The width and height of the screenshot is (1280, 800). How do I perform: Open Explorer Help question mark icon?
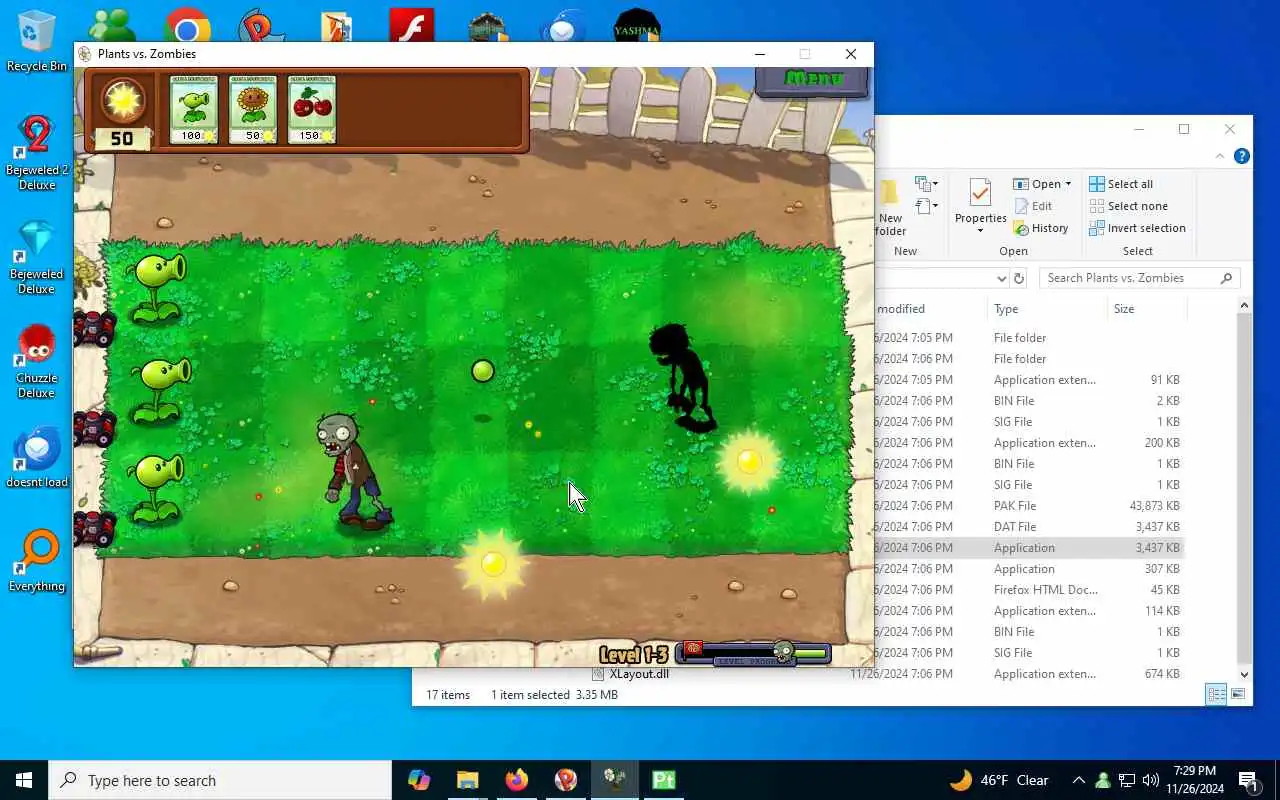click(x=1241, y=156)
